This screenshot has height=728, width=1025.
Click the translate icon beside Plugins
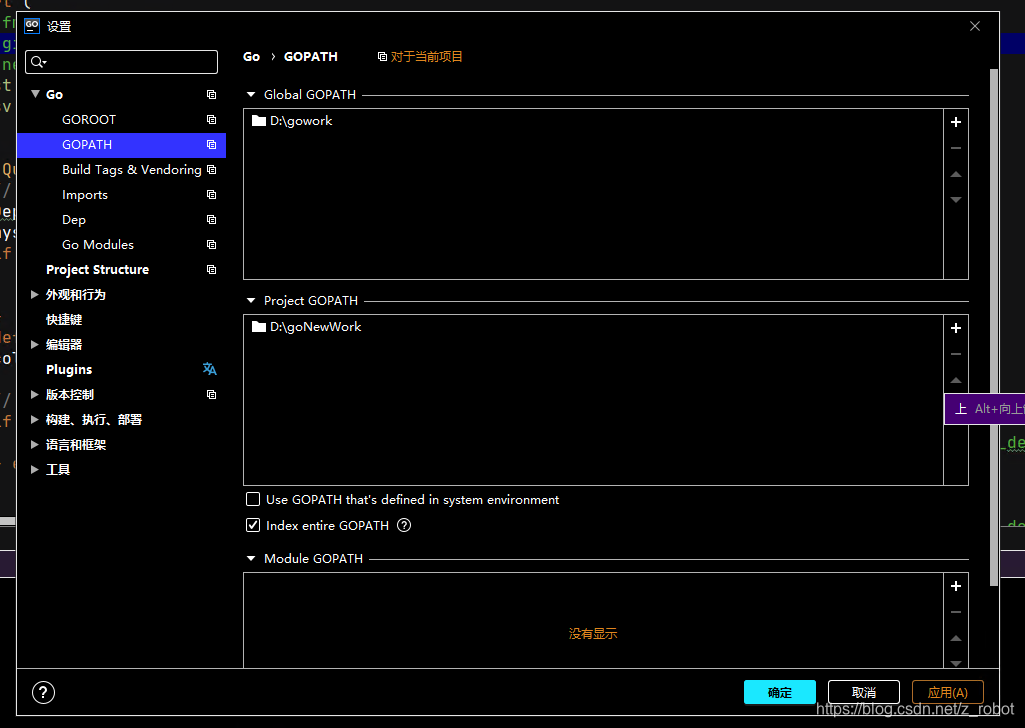(209, 369)
